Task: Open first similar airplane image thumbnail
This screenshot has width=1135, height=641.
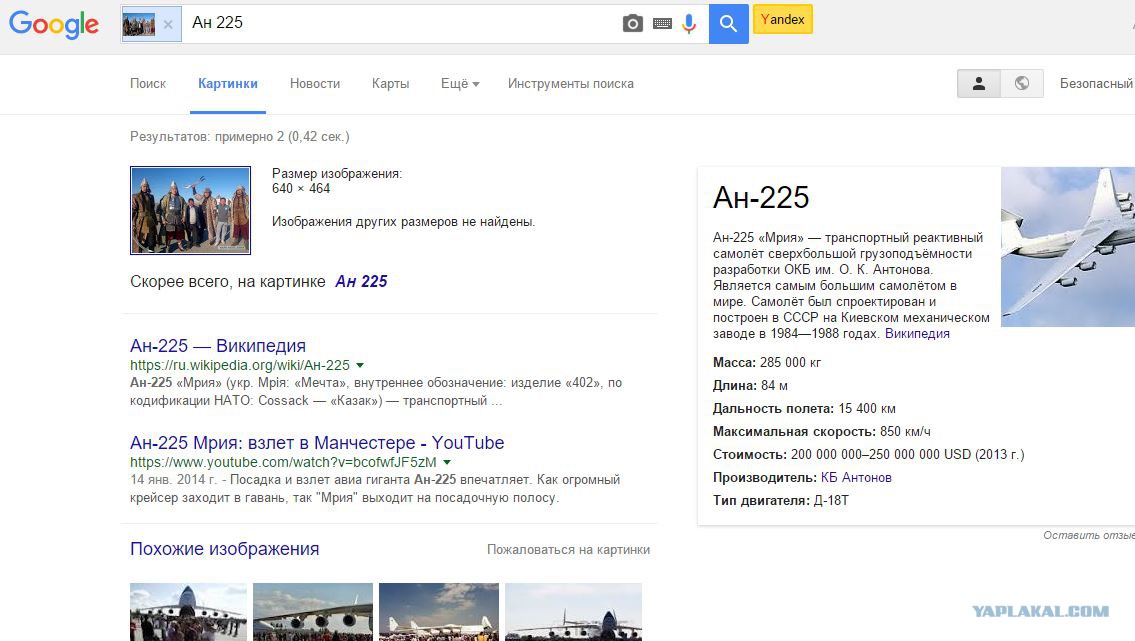Action: [x=188, y=612]
